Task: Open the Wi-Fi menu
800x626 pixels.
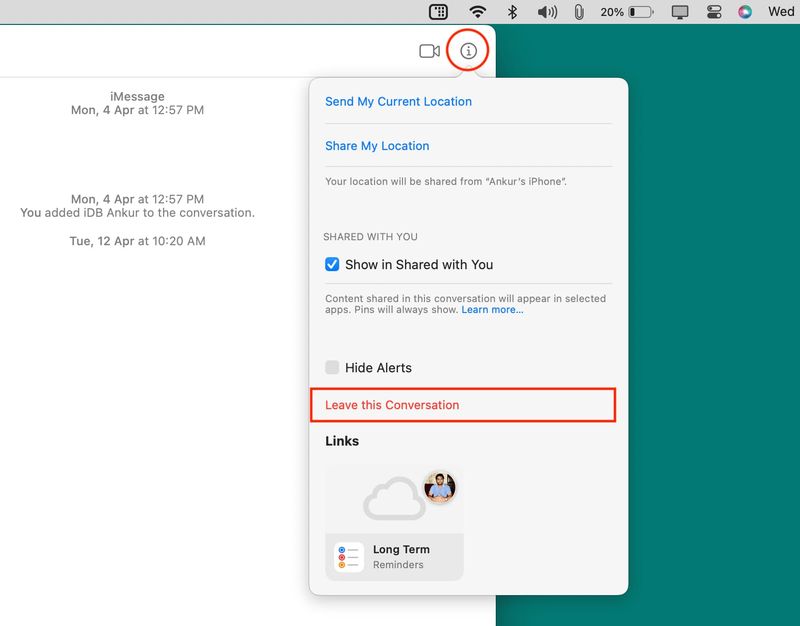Action: click(477, 12)
